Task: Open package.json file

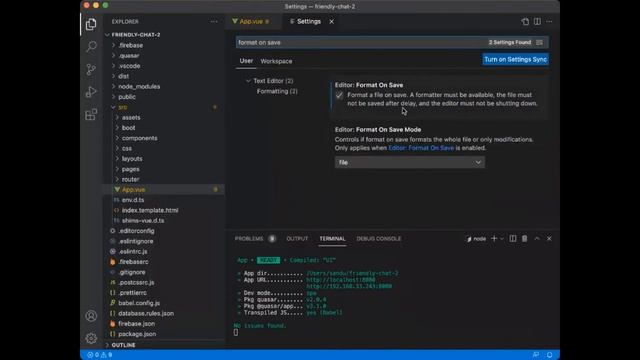Action: (x=137, y=334)
